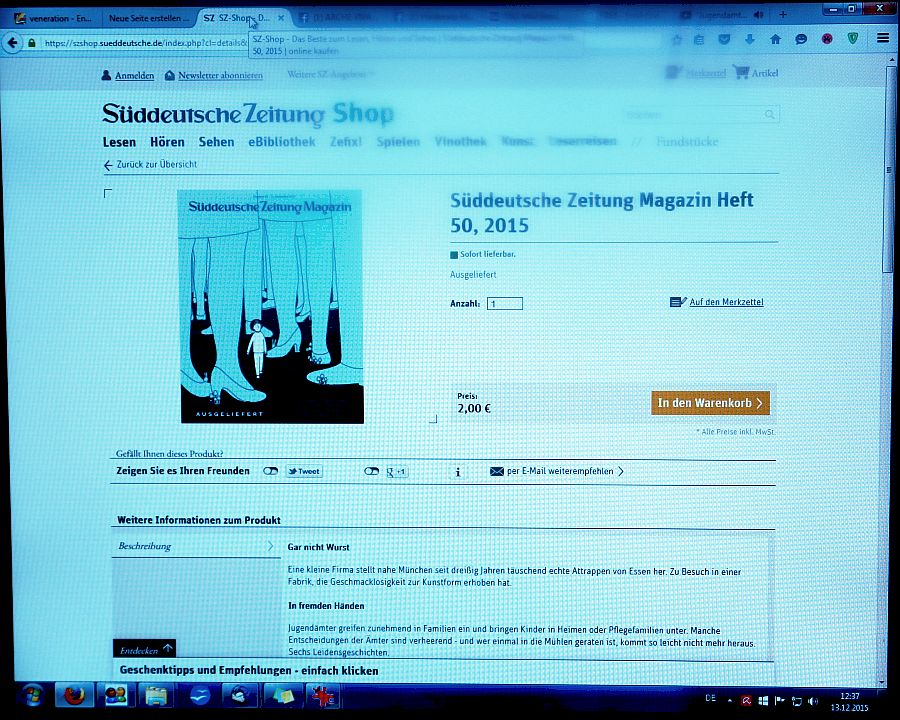Close the SZ-Shop tab
This screenshot has width=900, height=720.
coord(281,18)
